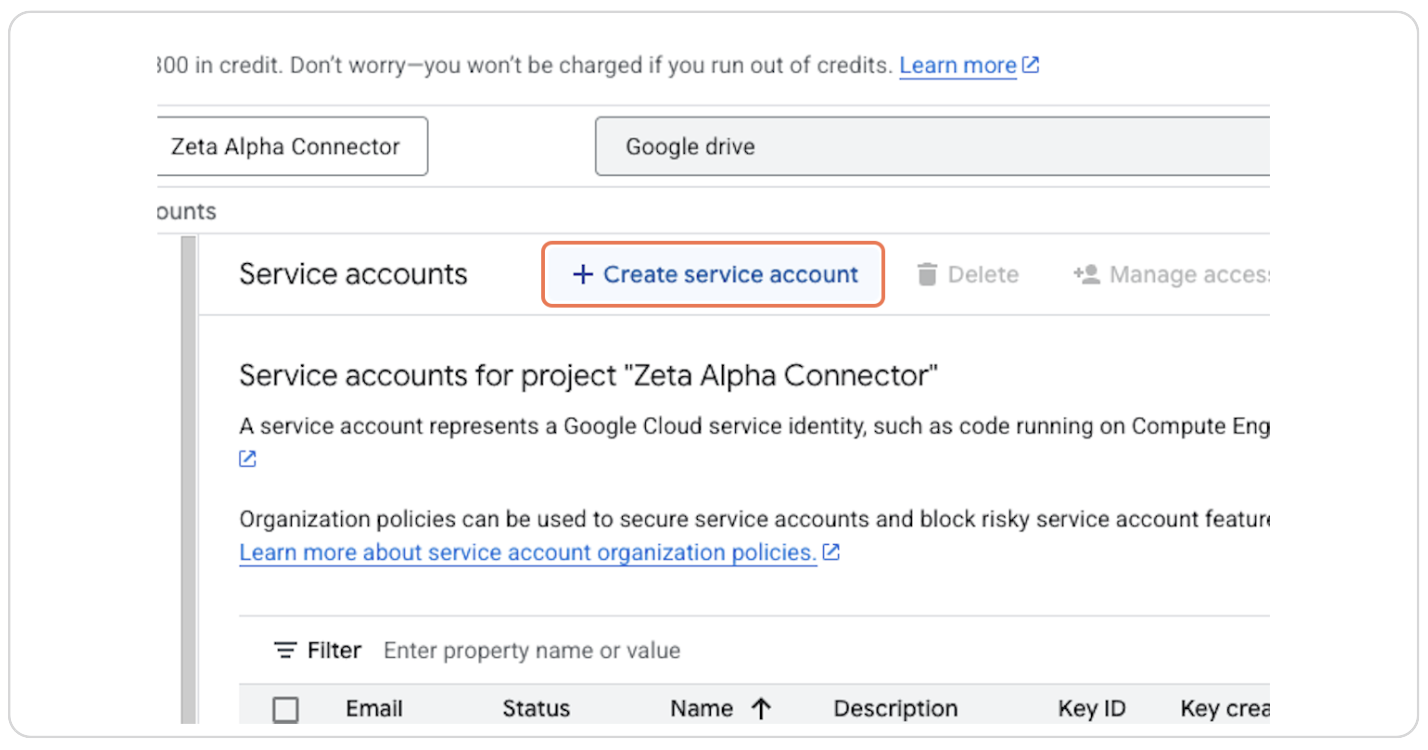Select the Create service account button

(x=712, y=274)
